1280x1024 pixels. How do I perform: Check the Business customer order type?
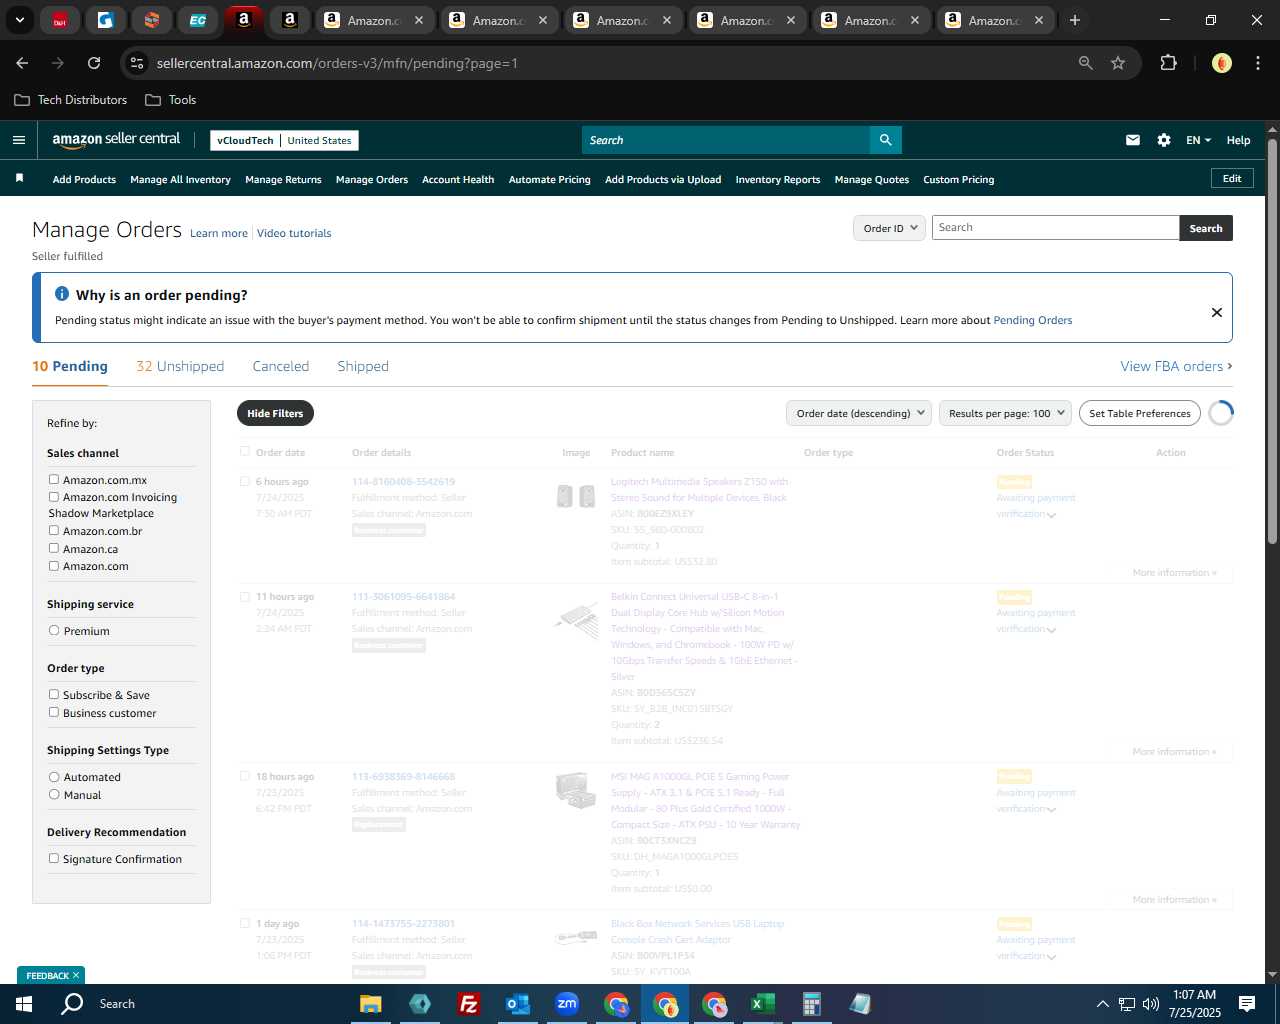pos(54,713)
